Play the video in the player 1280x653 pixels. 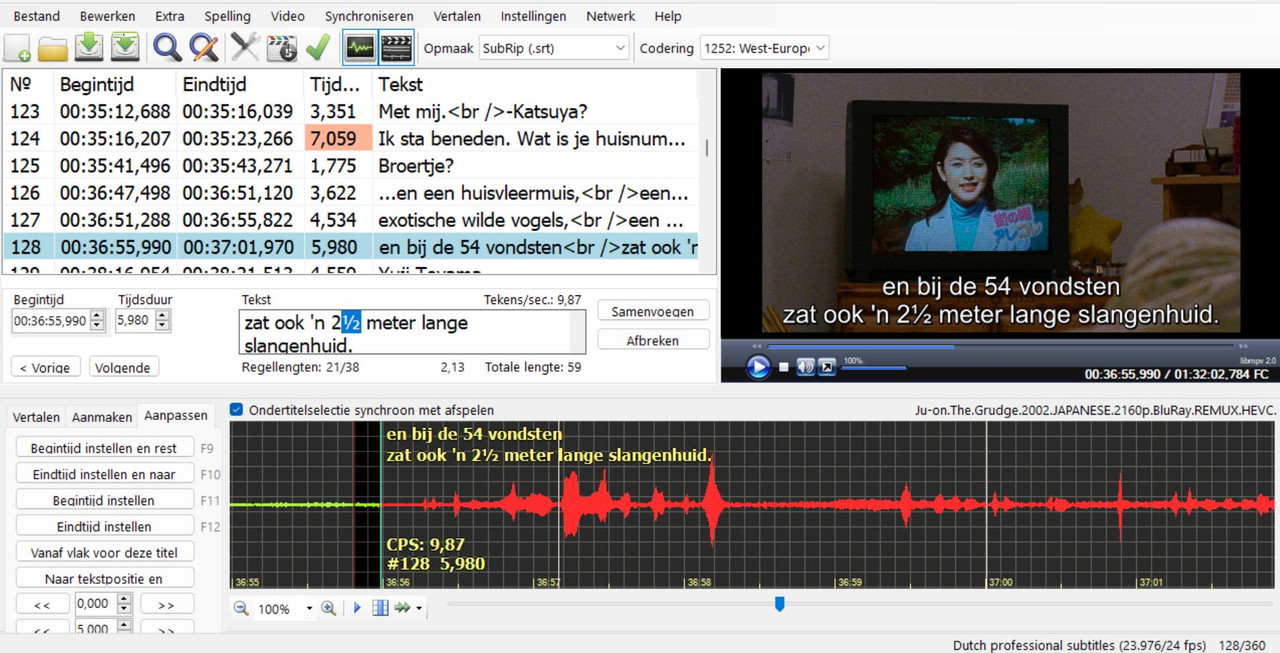pyautogui.click(x=758, y=367)
